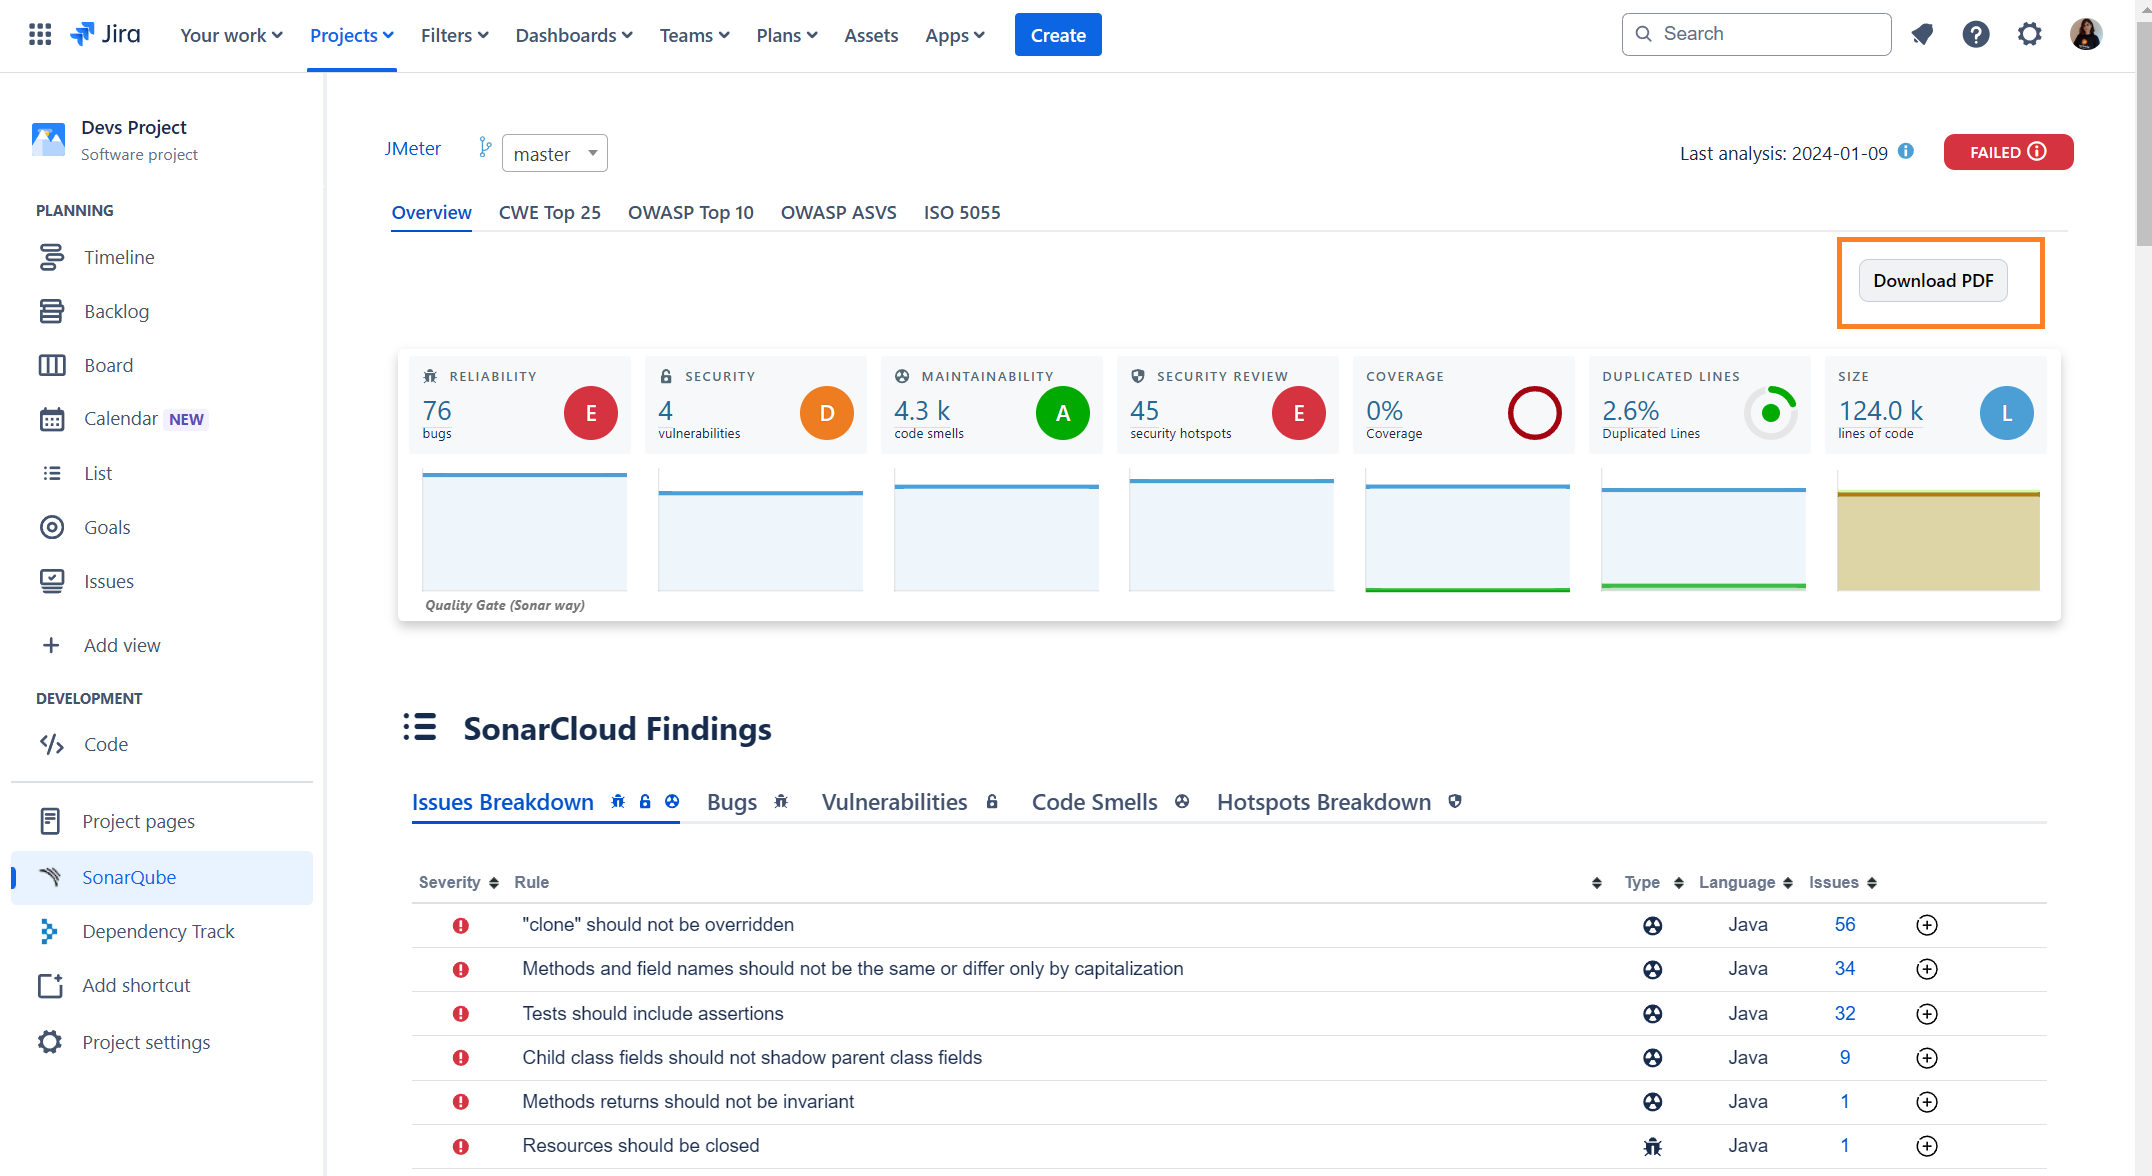The height and width of the screenshot is (1176, 2152).
Task: Open the Filters menu
Action: 455,35
